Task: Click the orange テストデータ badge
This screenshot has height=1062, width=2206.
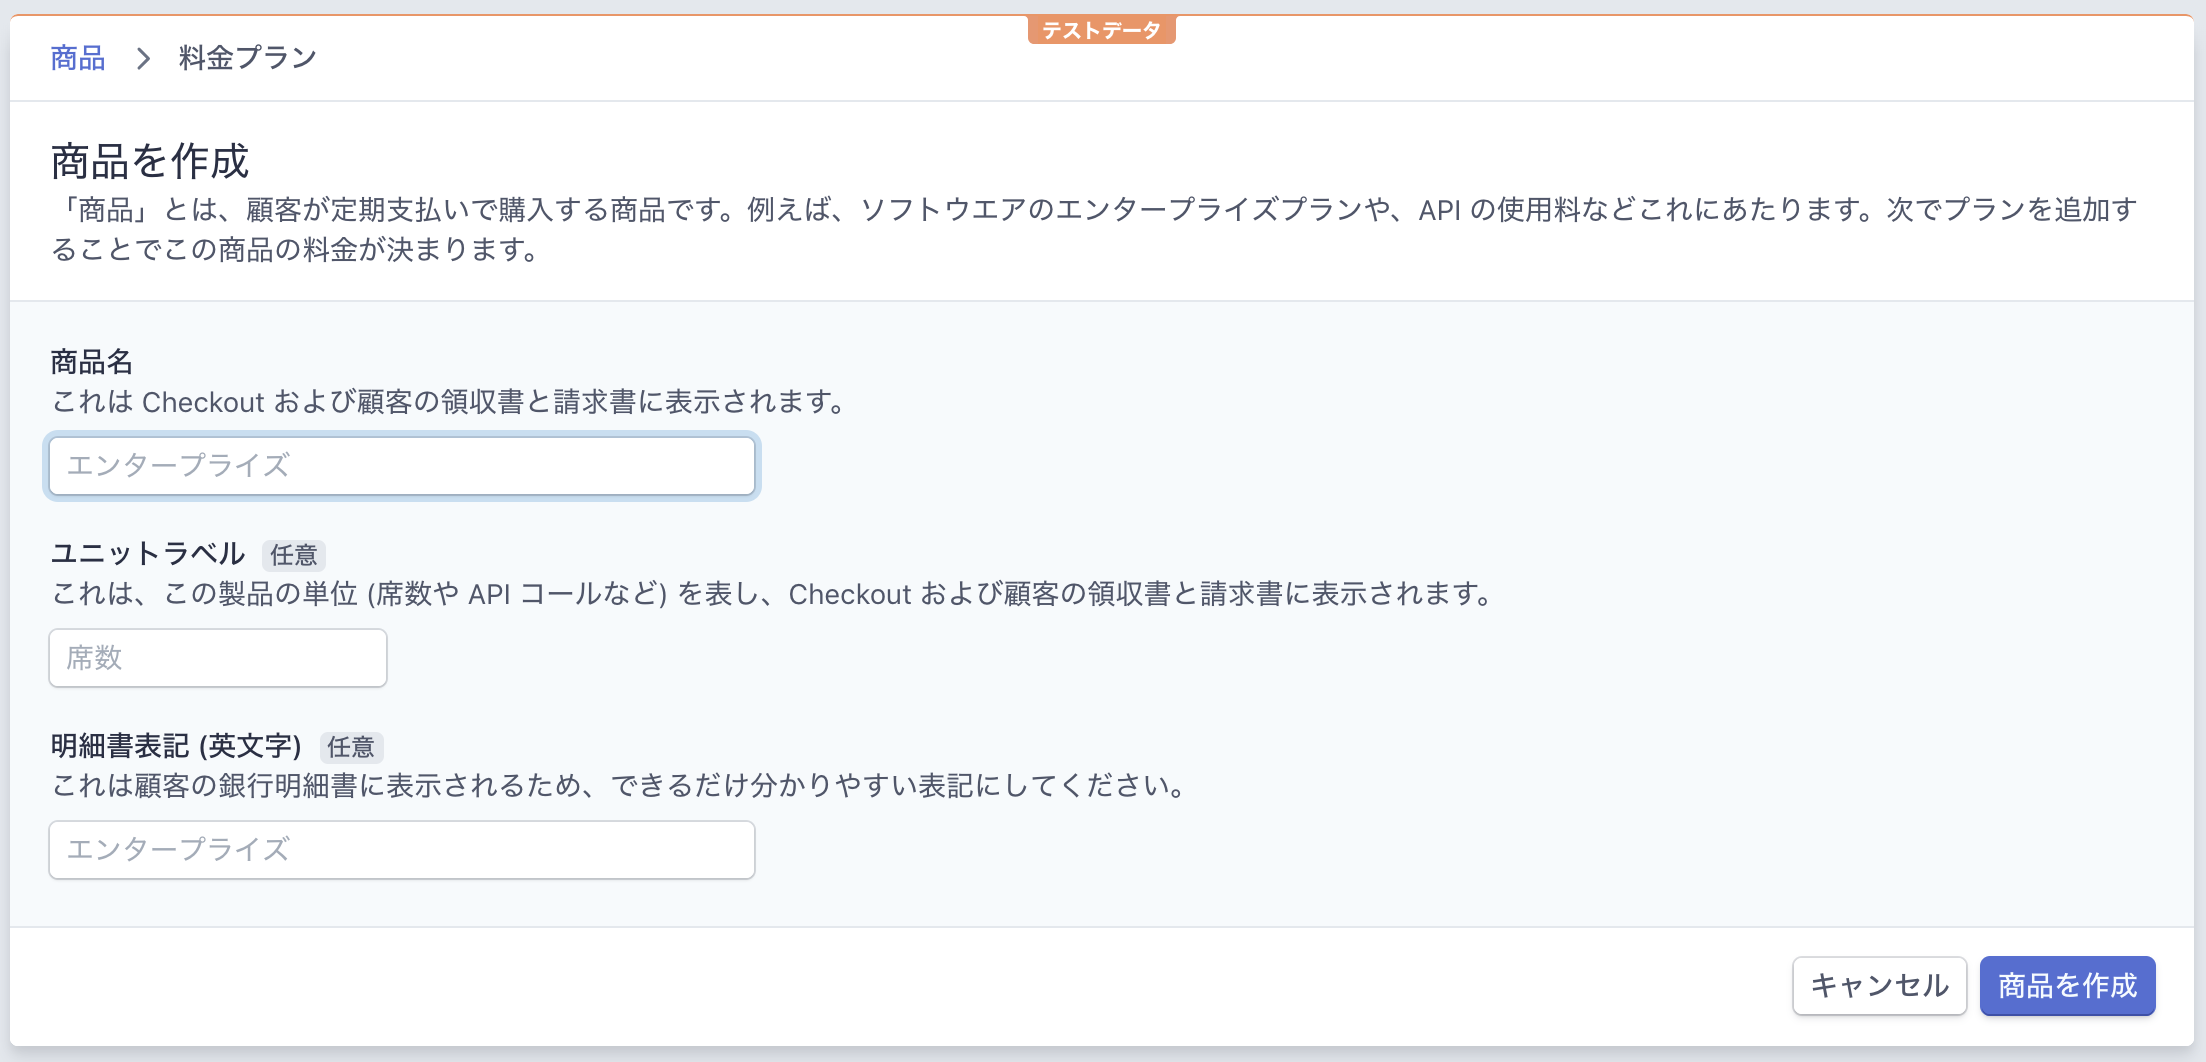Action: (x=1101, y=29)
